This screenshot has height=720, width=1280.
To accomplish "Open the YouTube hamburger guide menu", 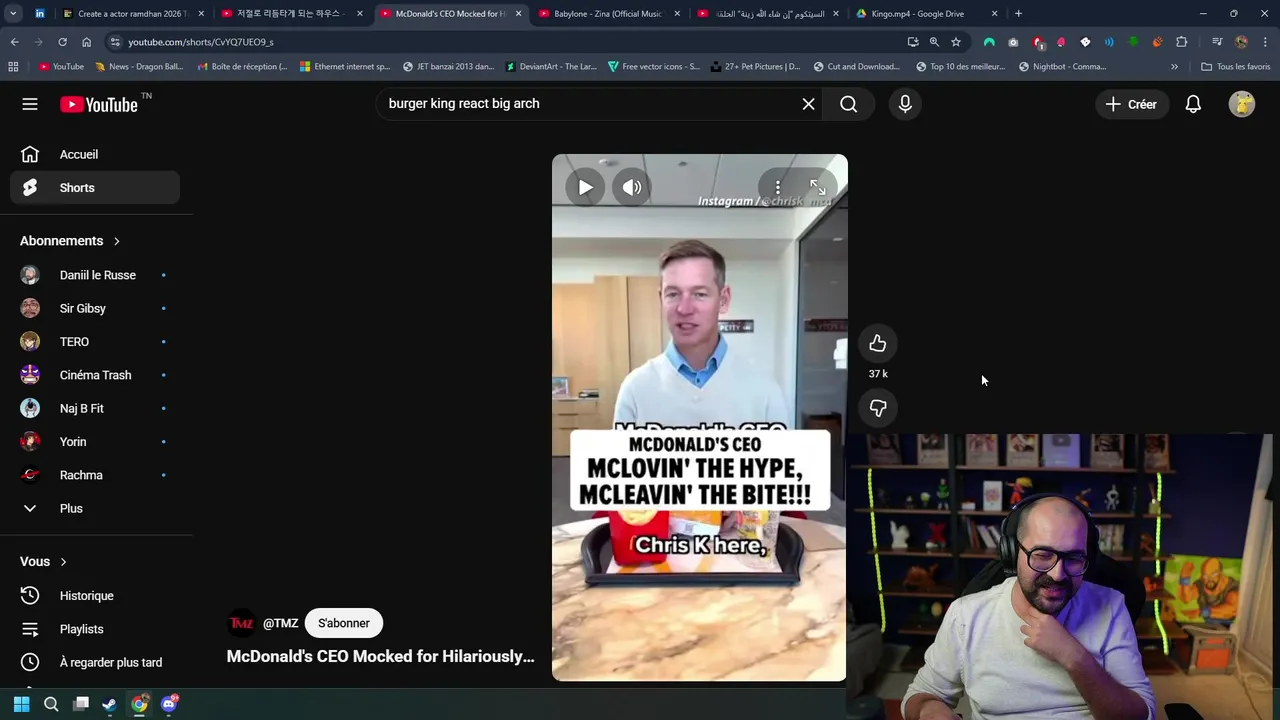I will coord(30,104).
